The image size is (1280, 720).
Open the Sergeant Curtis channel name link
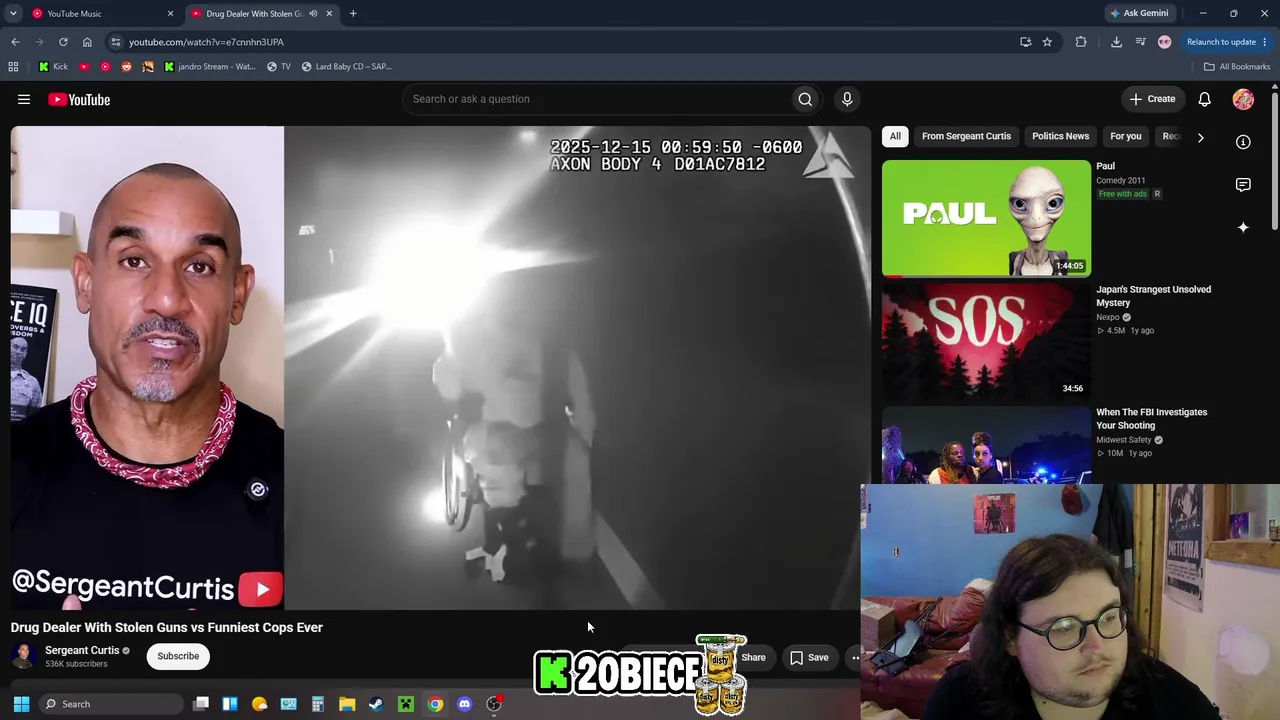pyautogui.click(x=82, y=650)
